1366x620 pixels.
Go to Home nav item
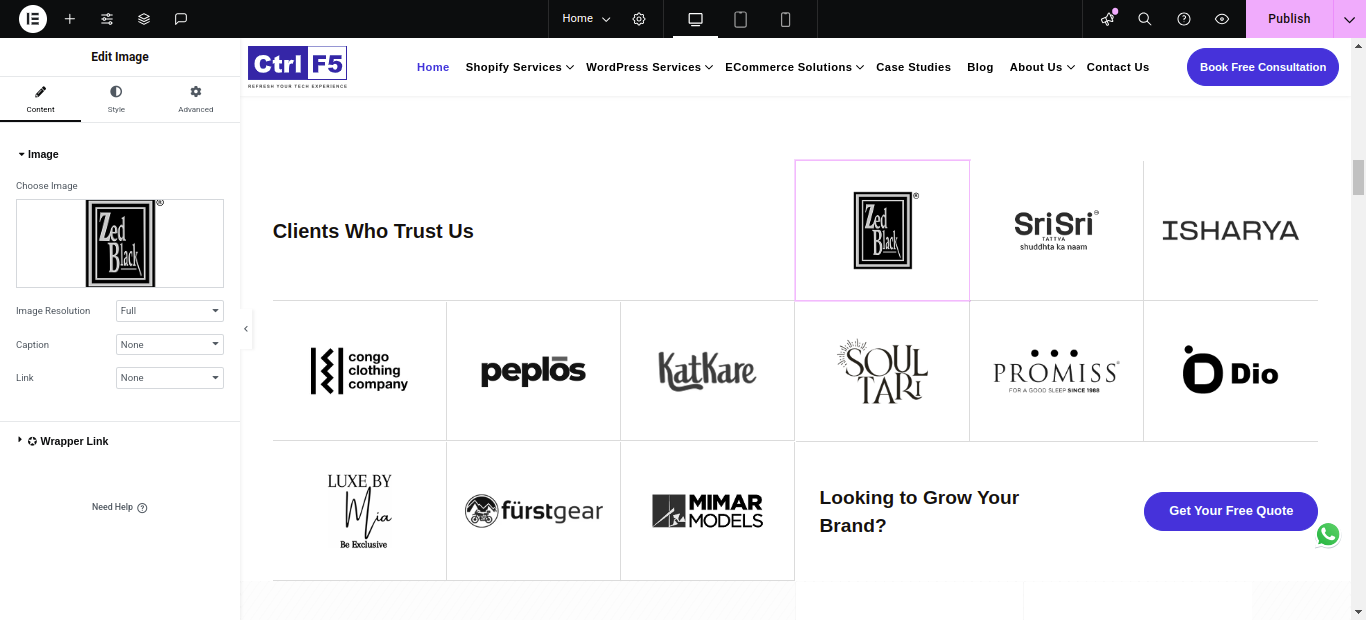tap(433, 67)
